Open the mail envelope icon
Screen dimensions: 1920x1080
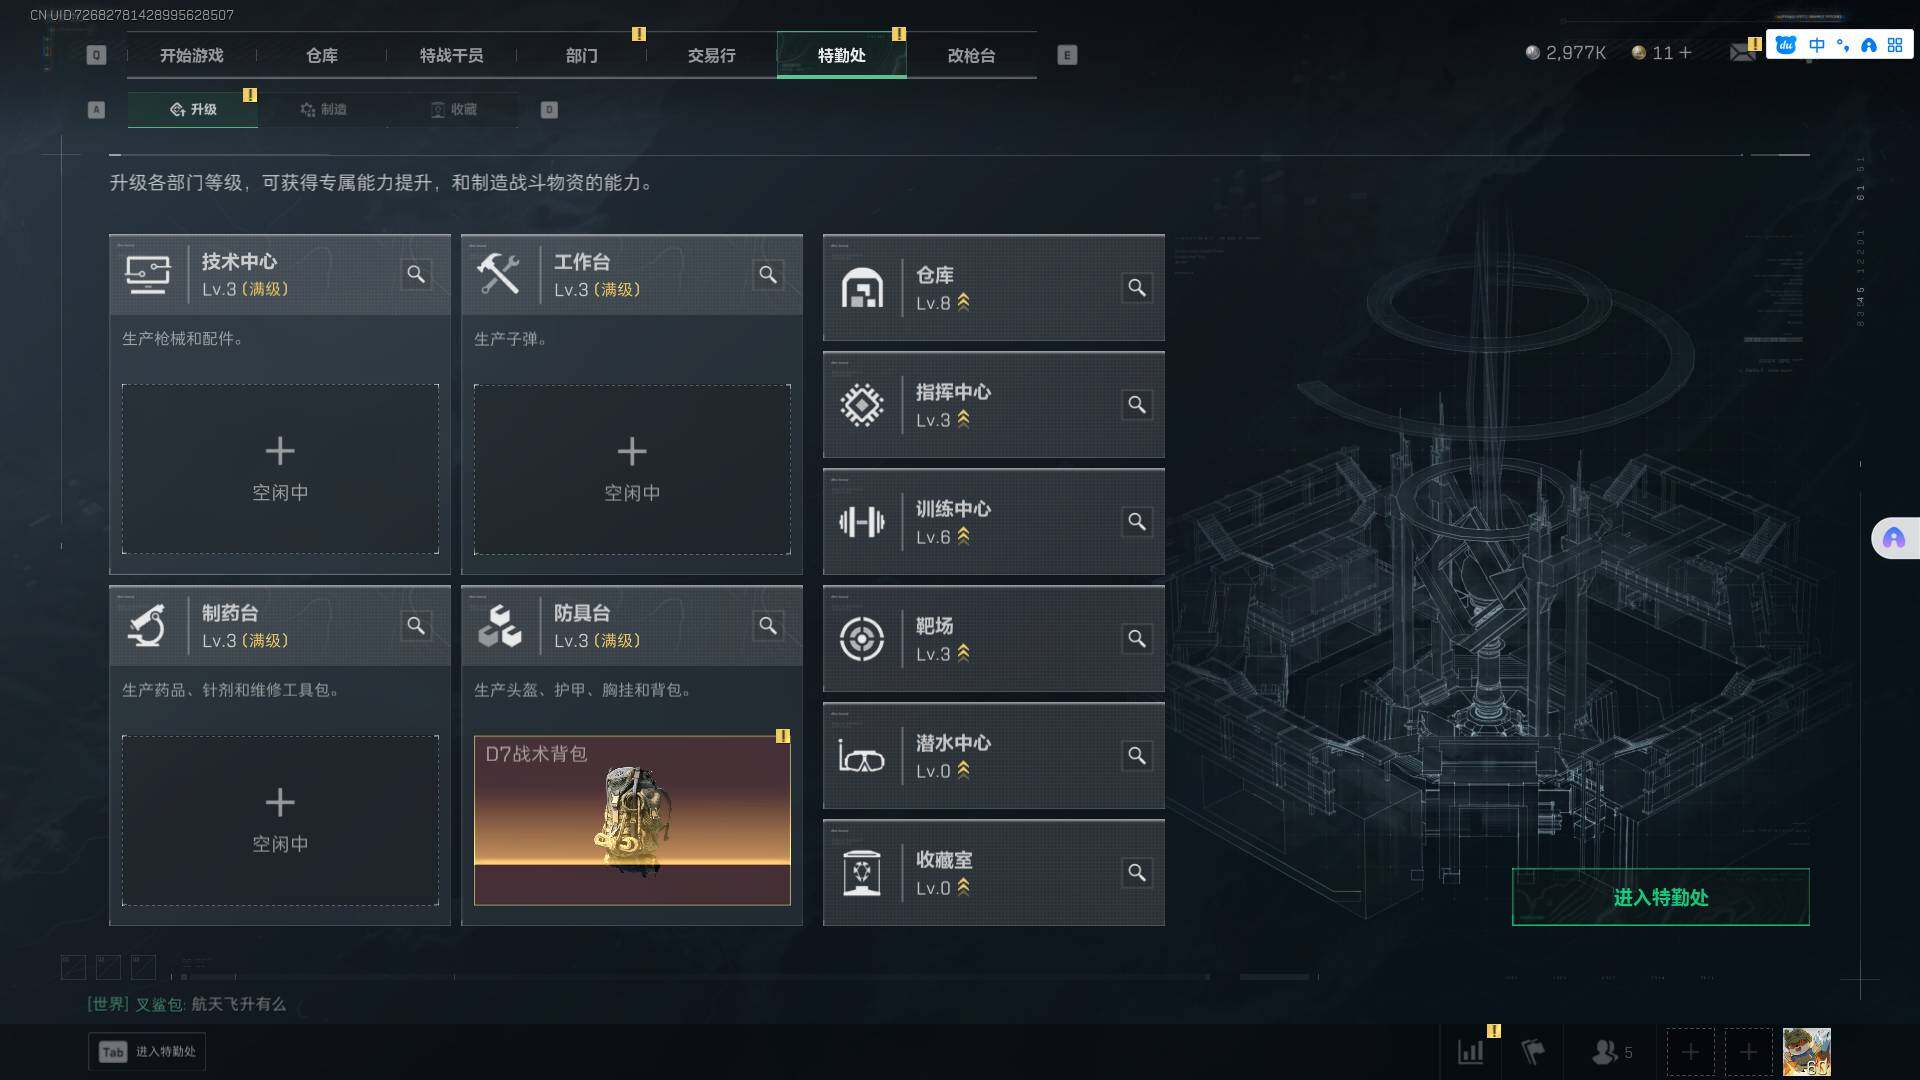point(1743,52)
